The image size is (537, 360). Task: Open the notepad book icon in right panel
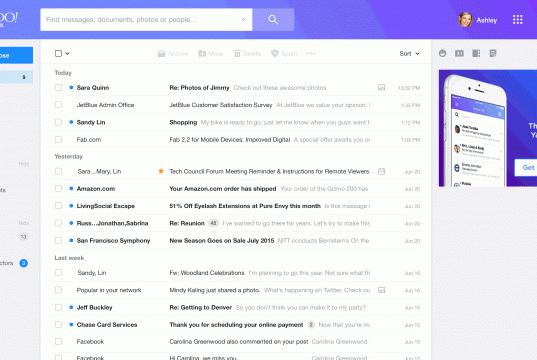point(476,53)
